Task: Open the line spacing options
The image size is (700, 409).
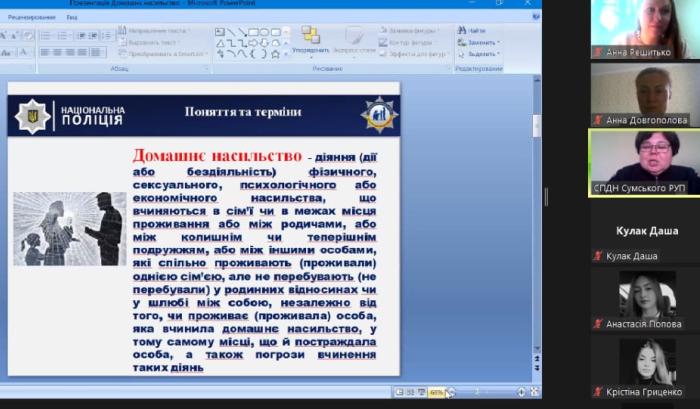Action: pos(107,36)
